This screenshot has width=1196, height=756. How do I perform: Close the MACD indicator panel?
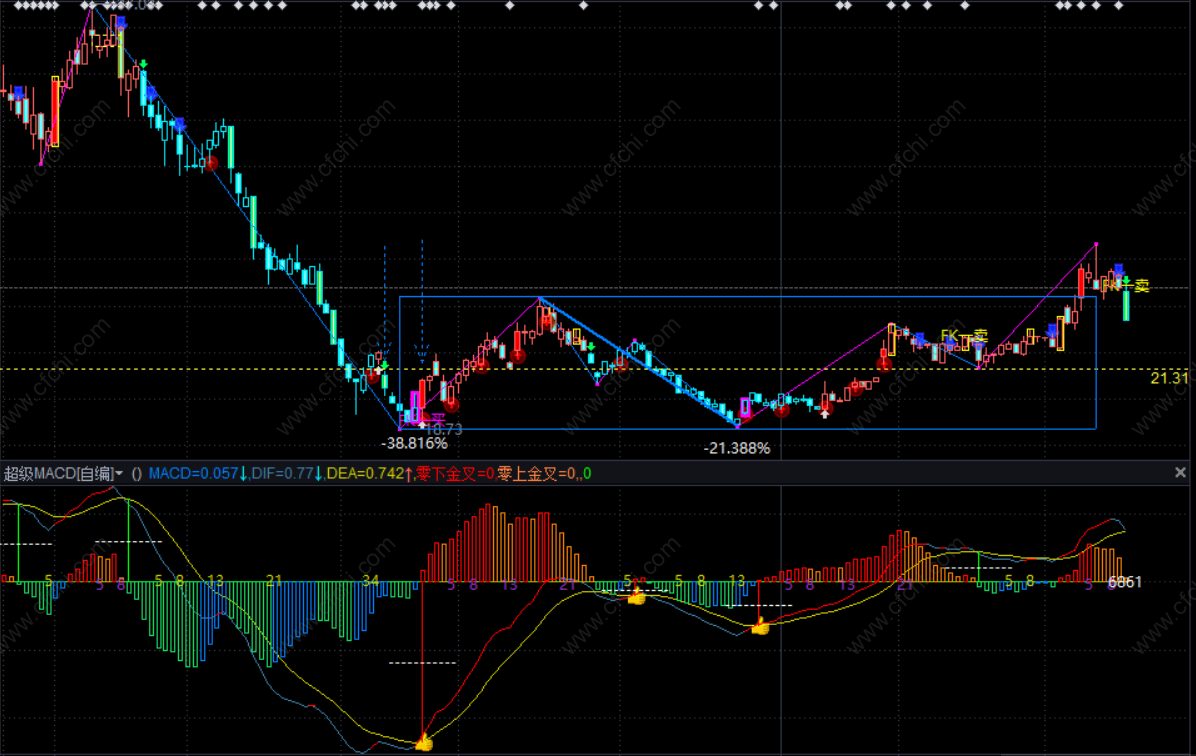coord(1183,473)
